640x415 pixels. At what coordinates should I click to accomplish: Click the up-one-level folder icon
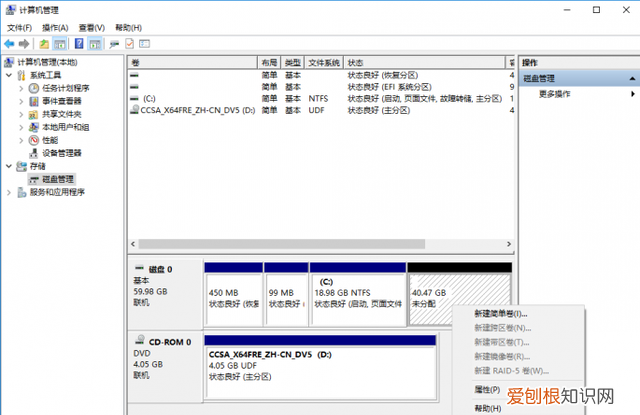click(44, 44)
